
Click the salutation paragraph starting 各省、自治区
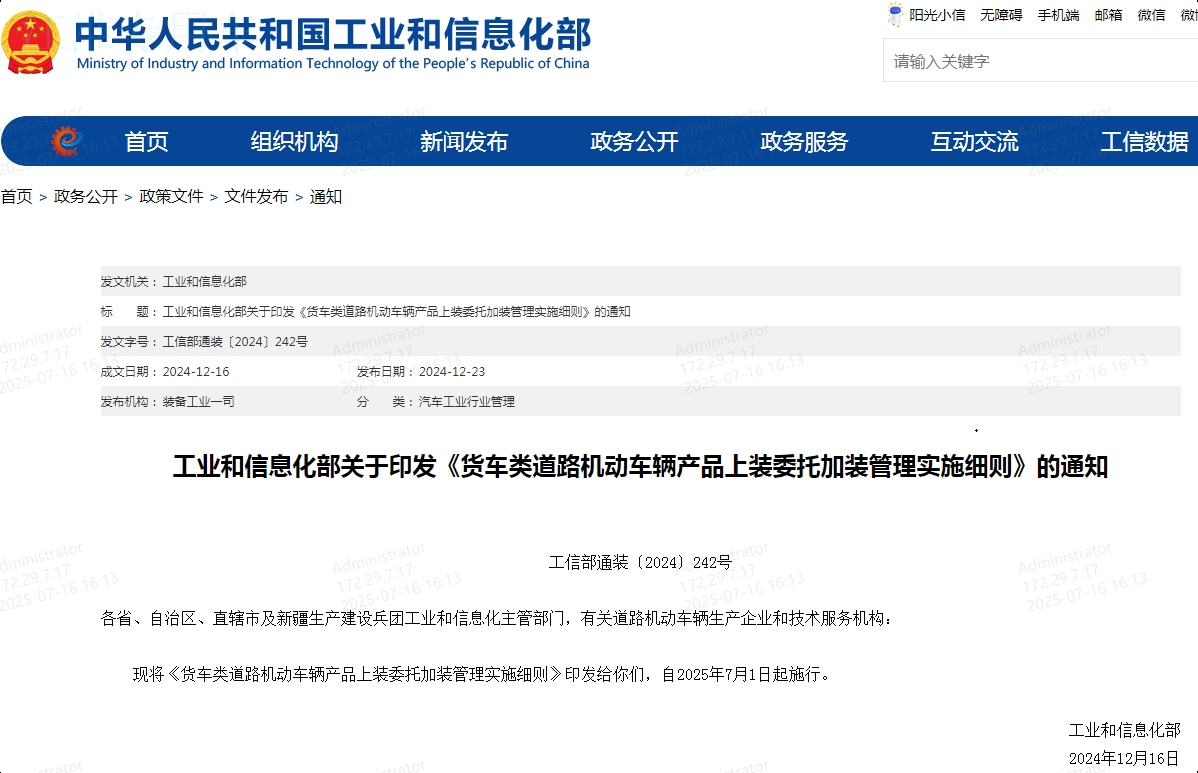(497, 619)
